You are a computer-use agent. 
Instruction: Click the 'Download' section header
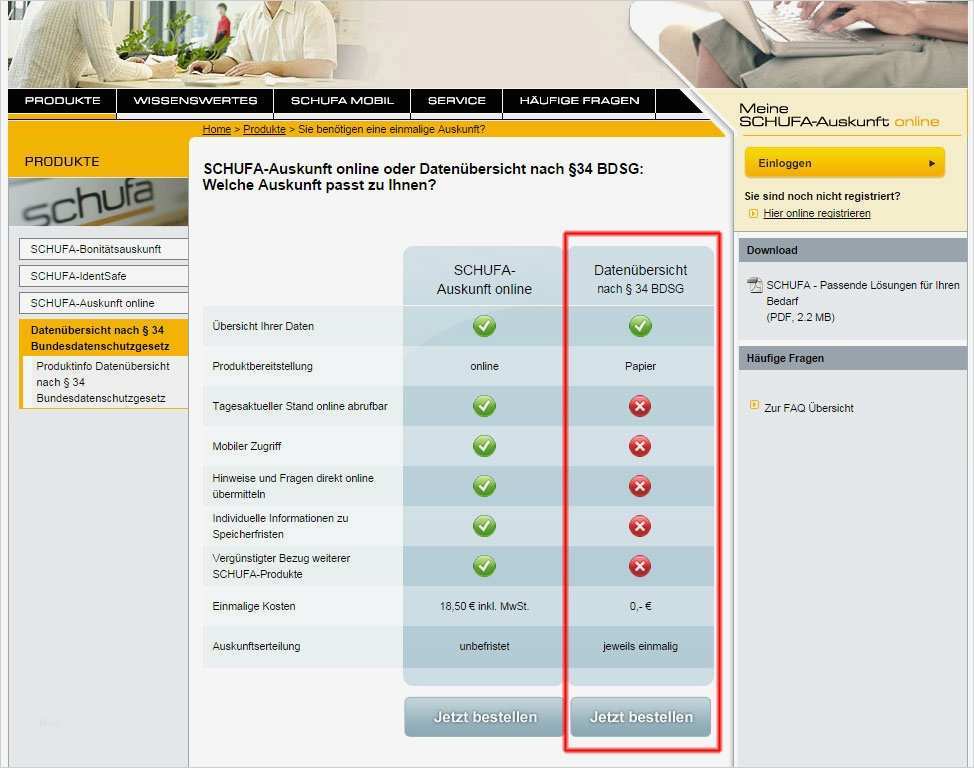(x=852, y=250)
